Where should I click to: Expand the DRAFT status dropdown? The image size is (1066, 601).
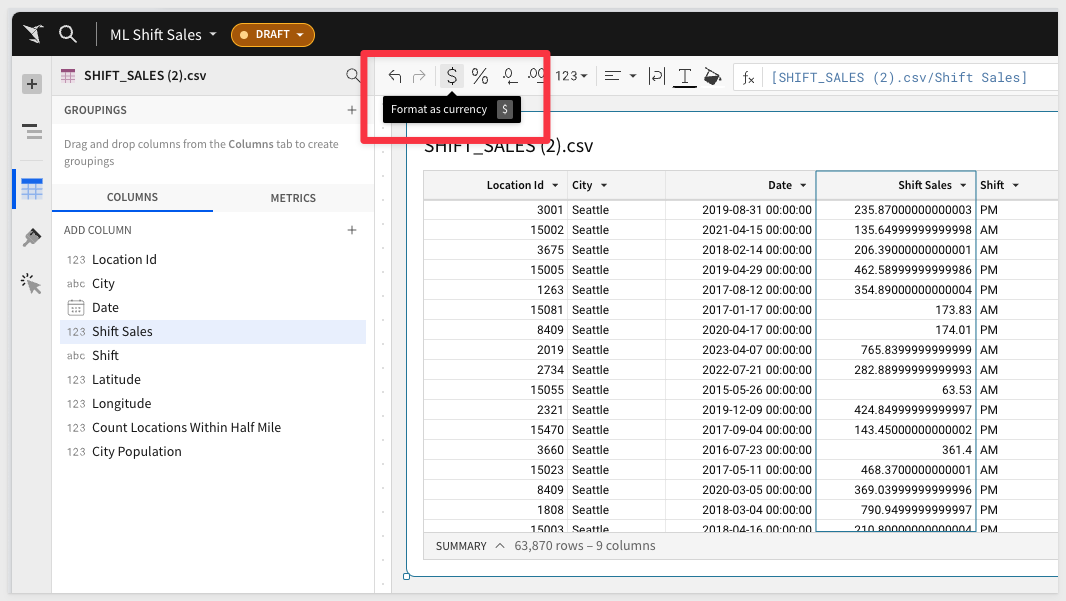tap(272, 35)
